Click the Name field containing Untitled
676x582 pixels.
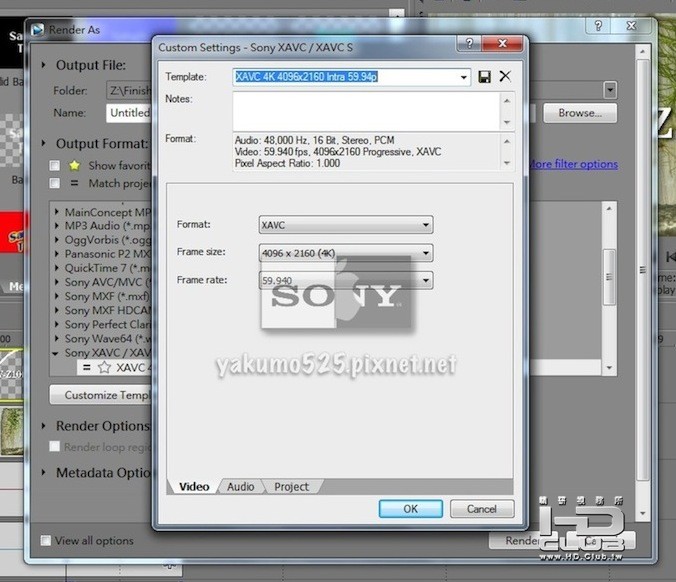128,113
